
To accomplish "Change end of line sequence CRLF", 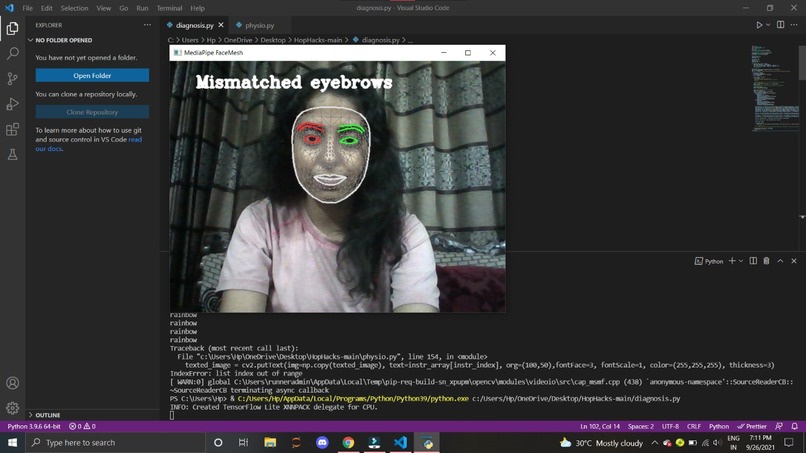I will coord(694,426).
